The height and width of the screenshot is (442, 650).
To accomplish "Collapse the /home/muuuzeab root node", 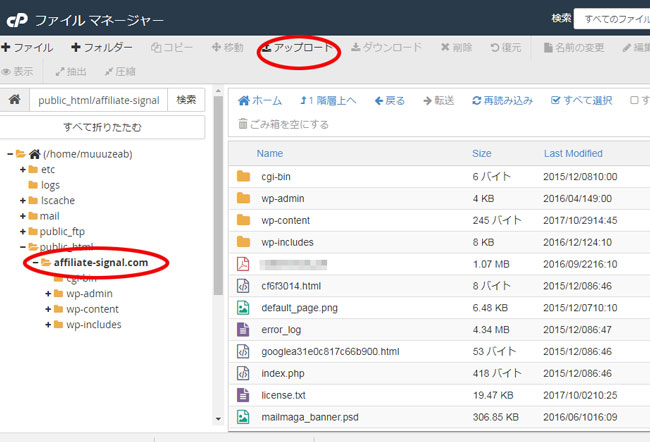I will 10,154.
